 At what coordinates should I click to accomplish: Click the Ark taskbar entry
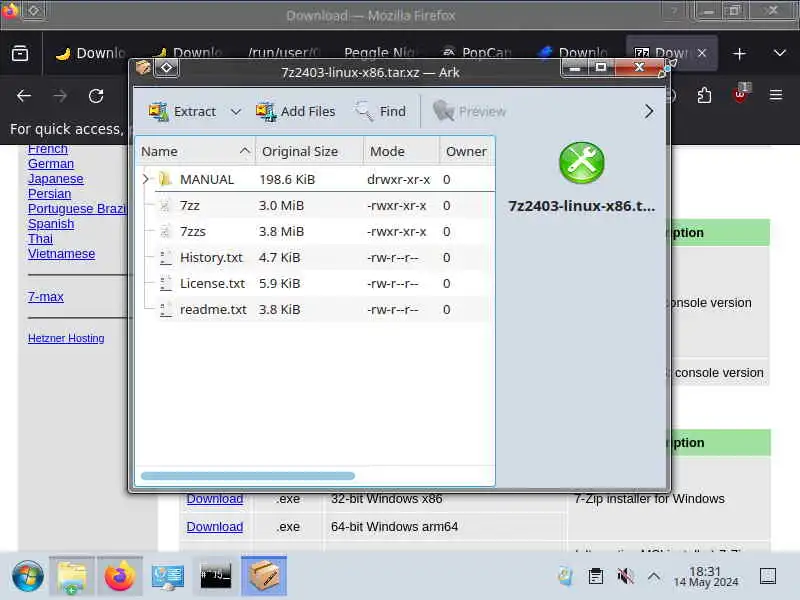(x=264, y=577)
